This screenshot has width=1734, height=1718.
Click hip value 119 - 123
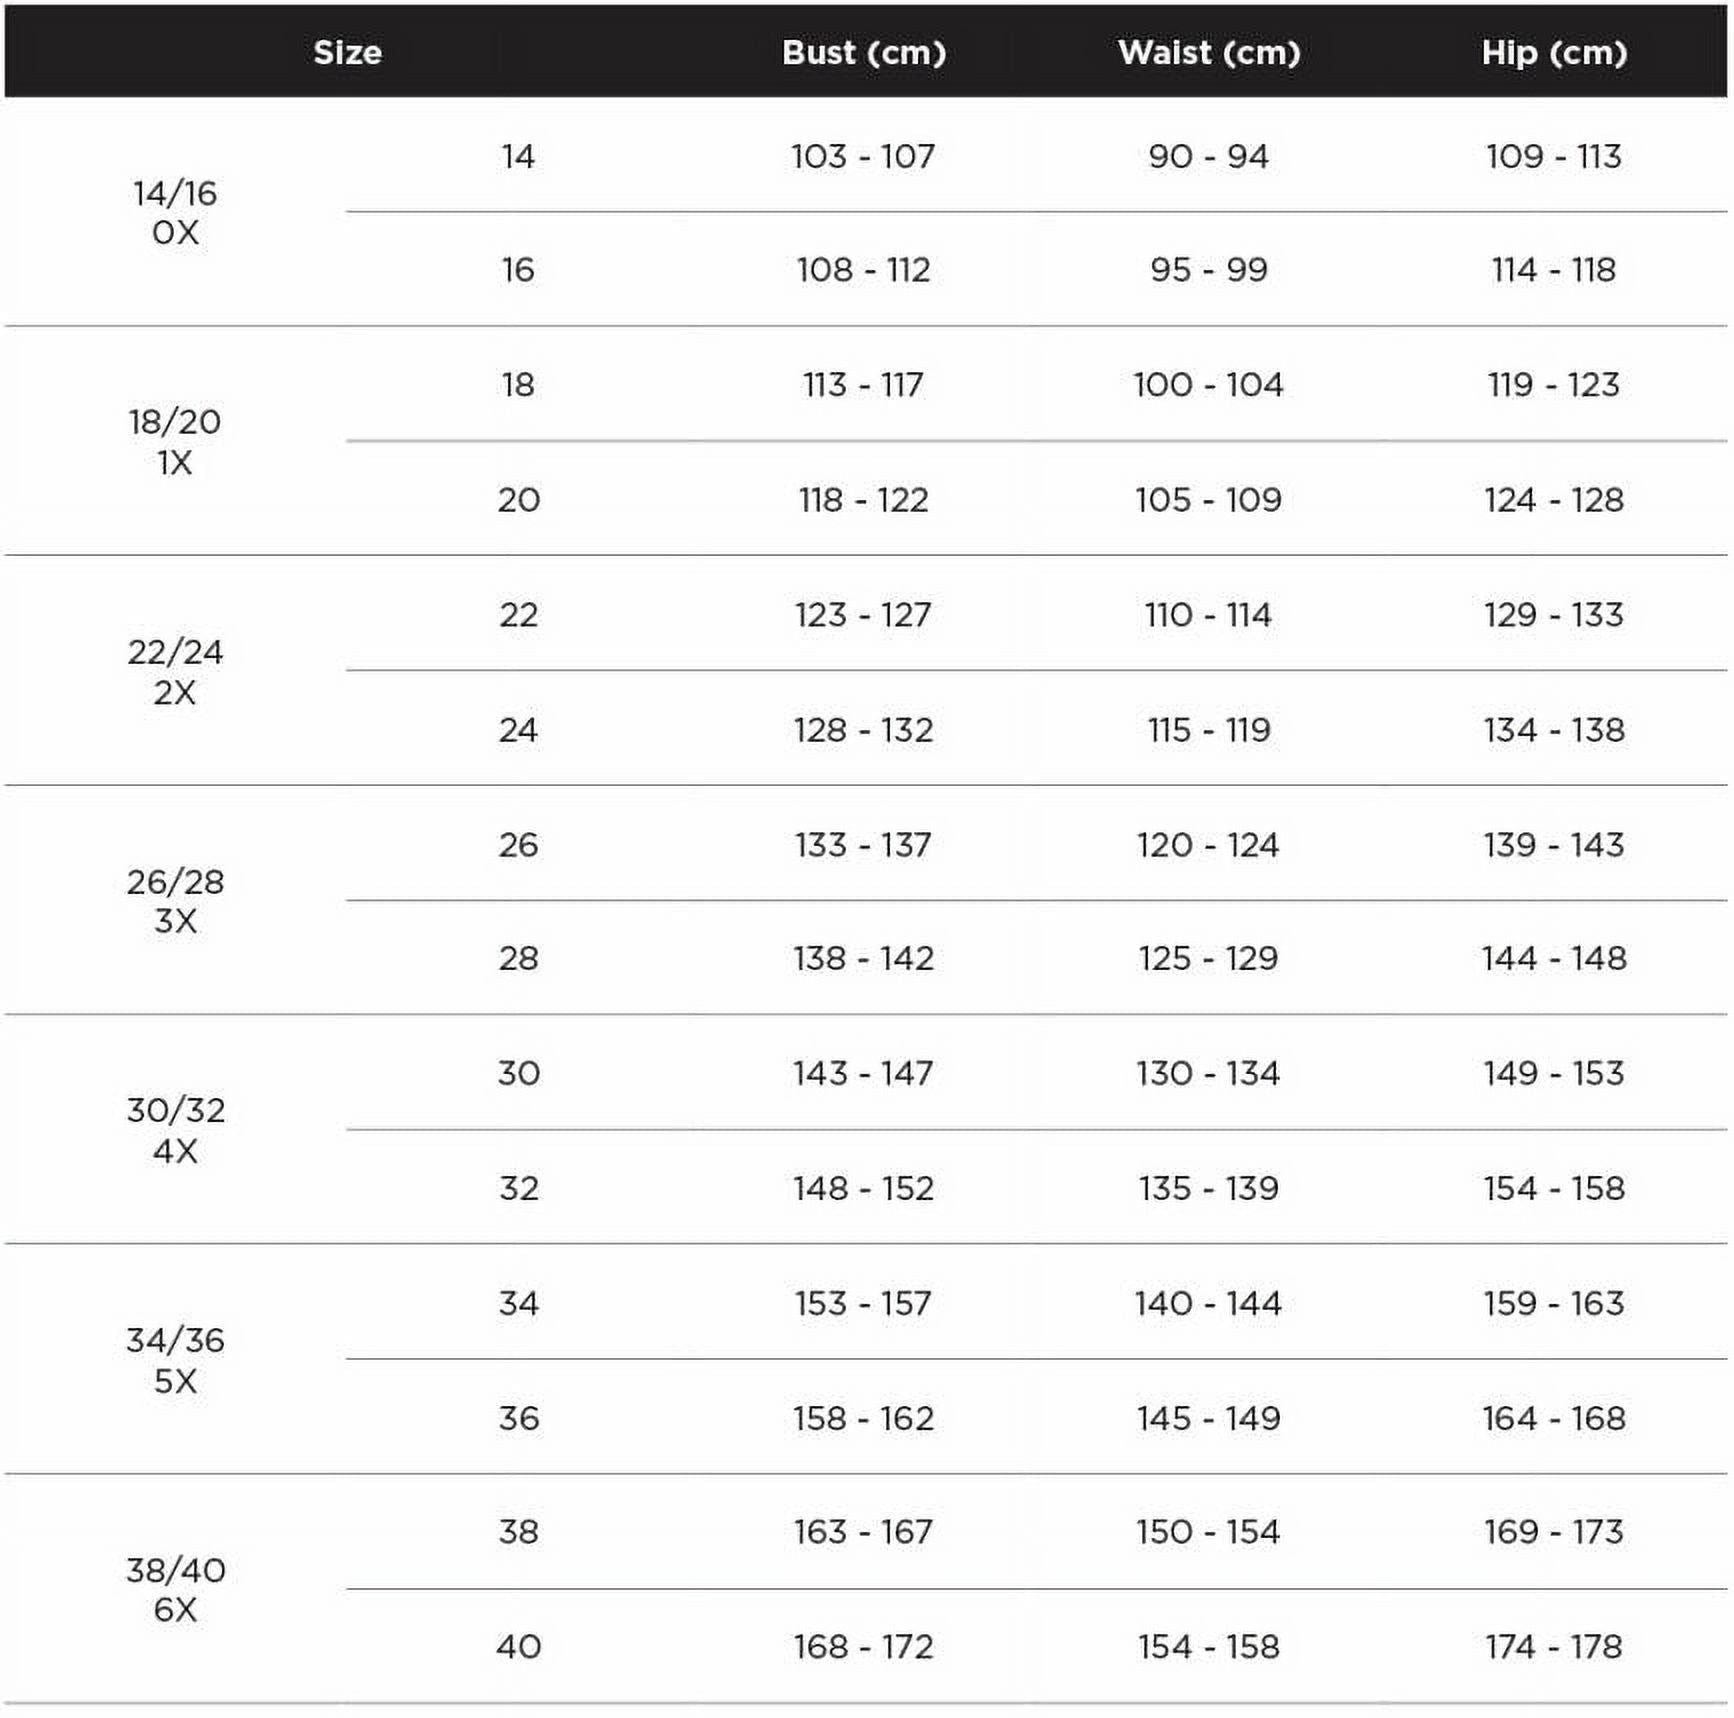(1553, 384)
